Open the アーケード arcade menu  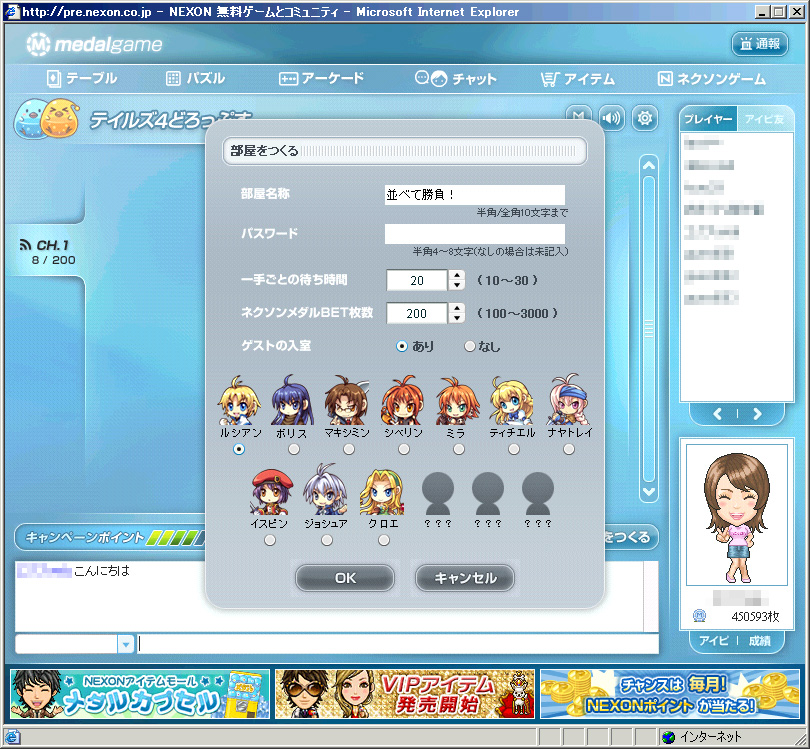tap(321, 79)
